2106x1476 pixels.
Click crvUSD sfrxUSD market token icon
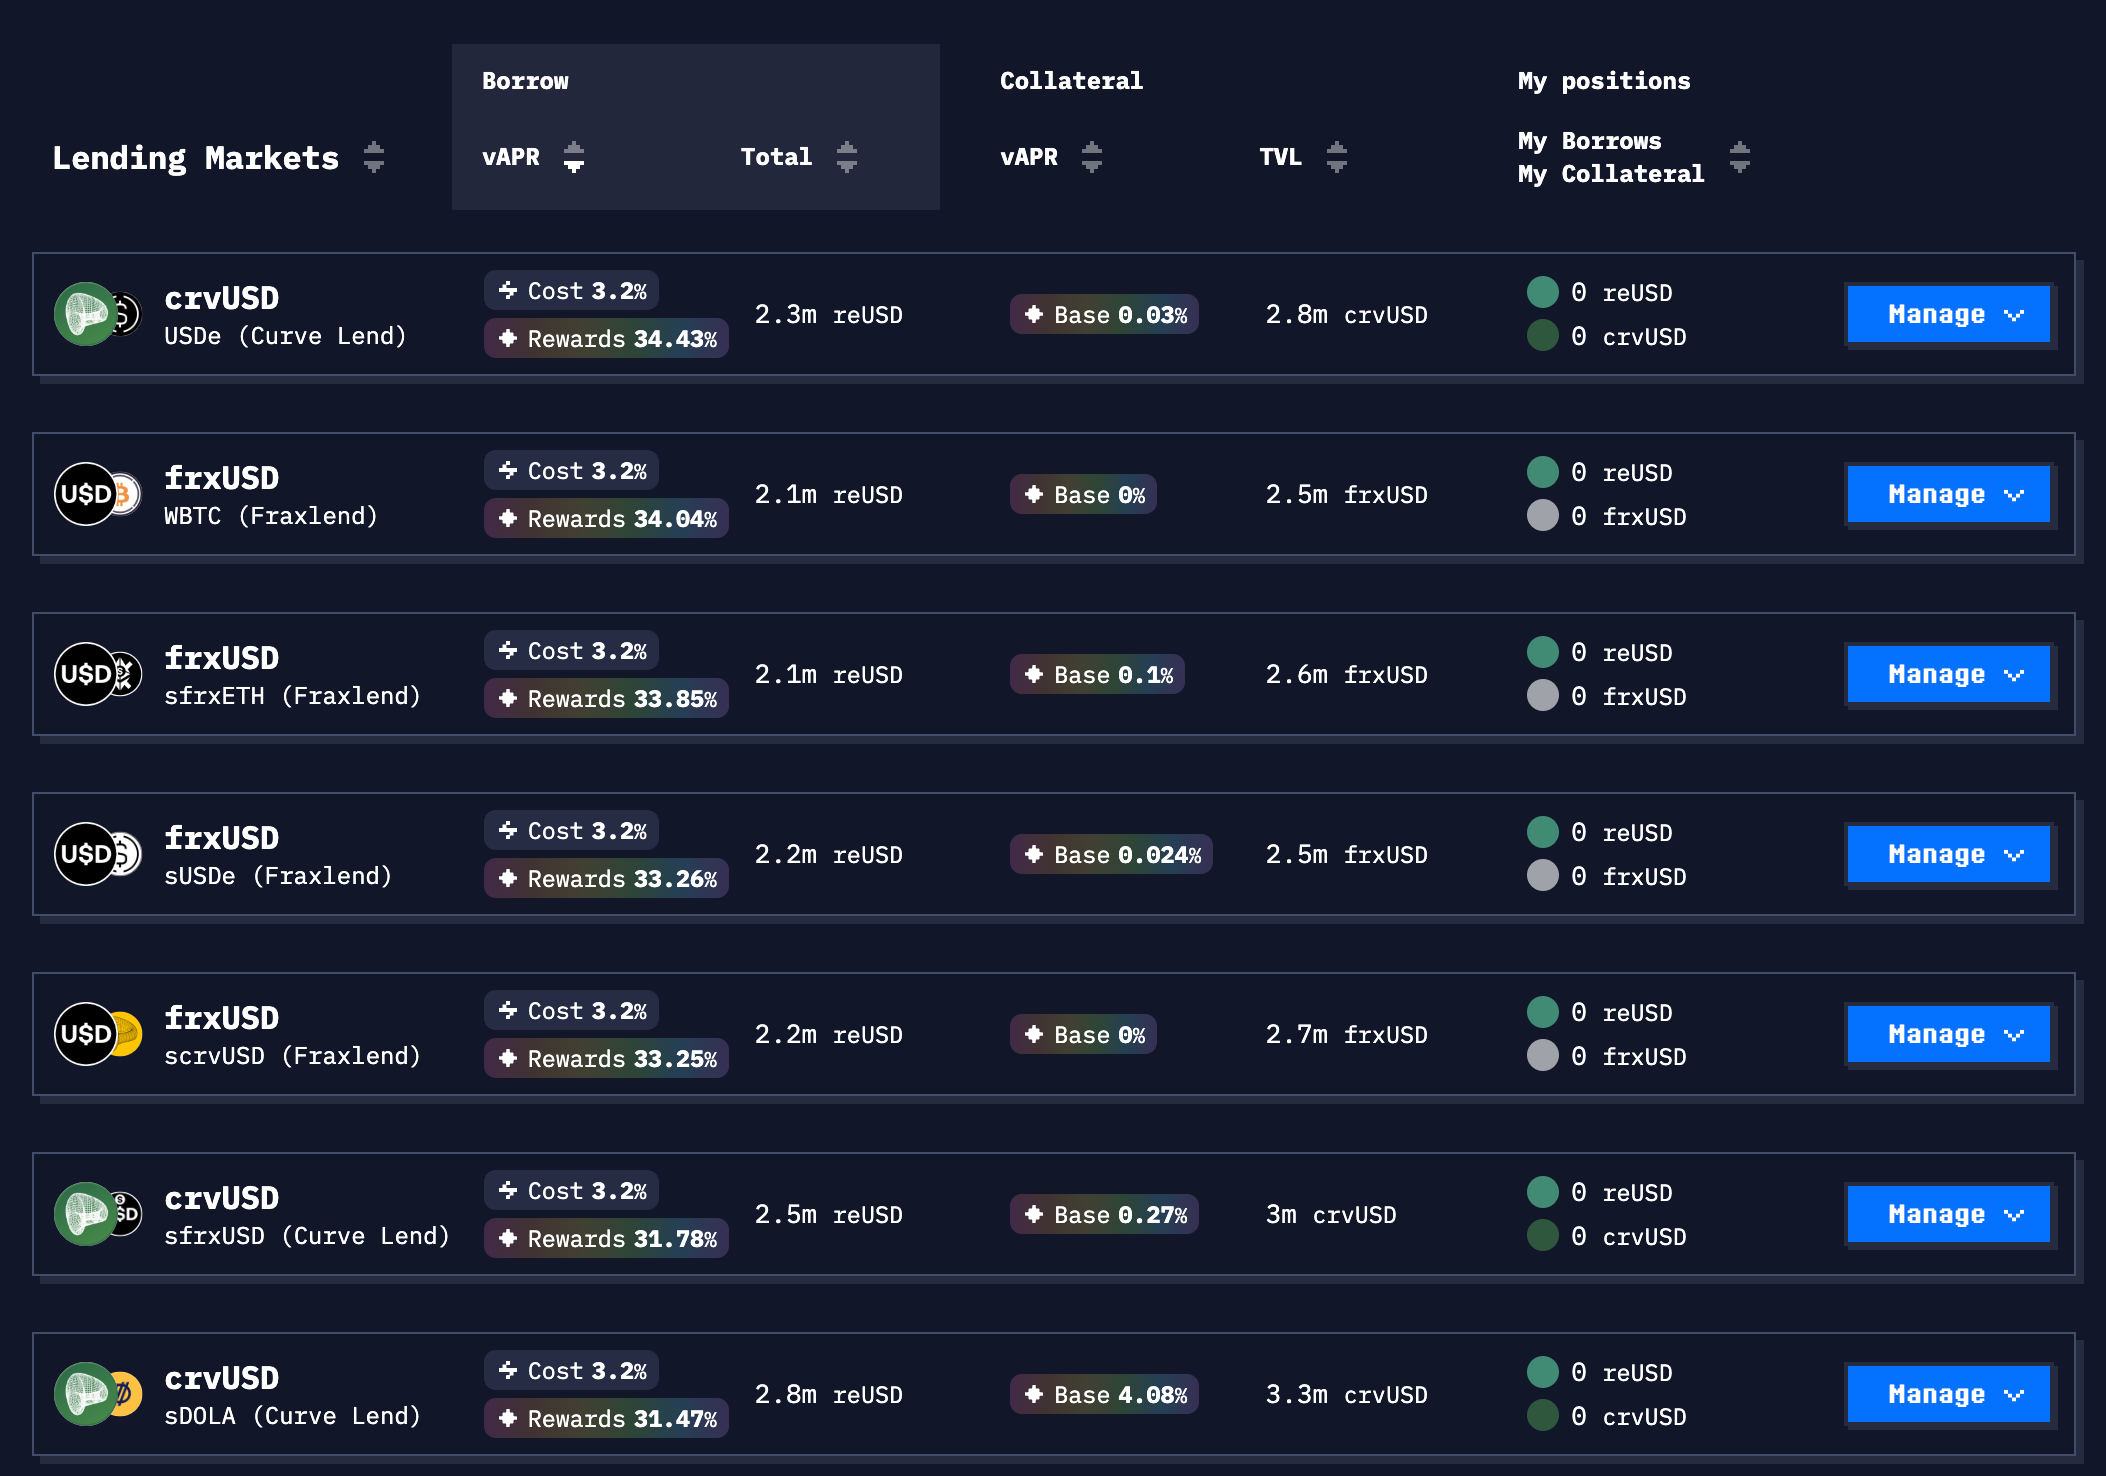98,1214
